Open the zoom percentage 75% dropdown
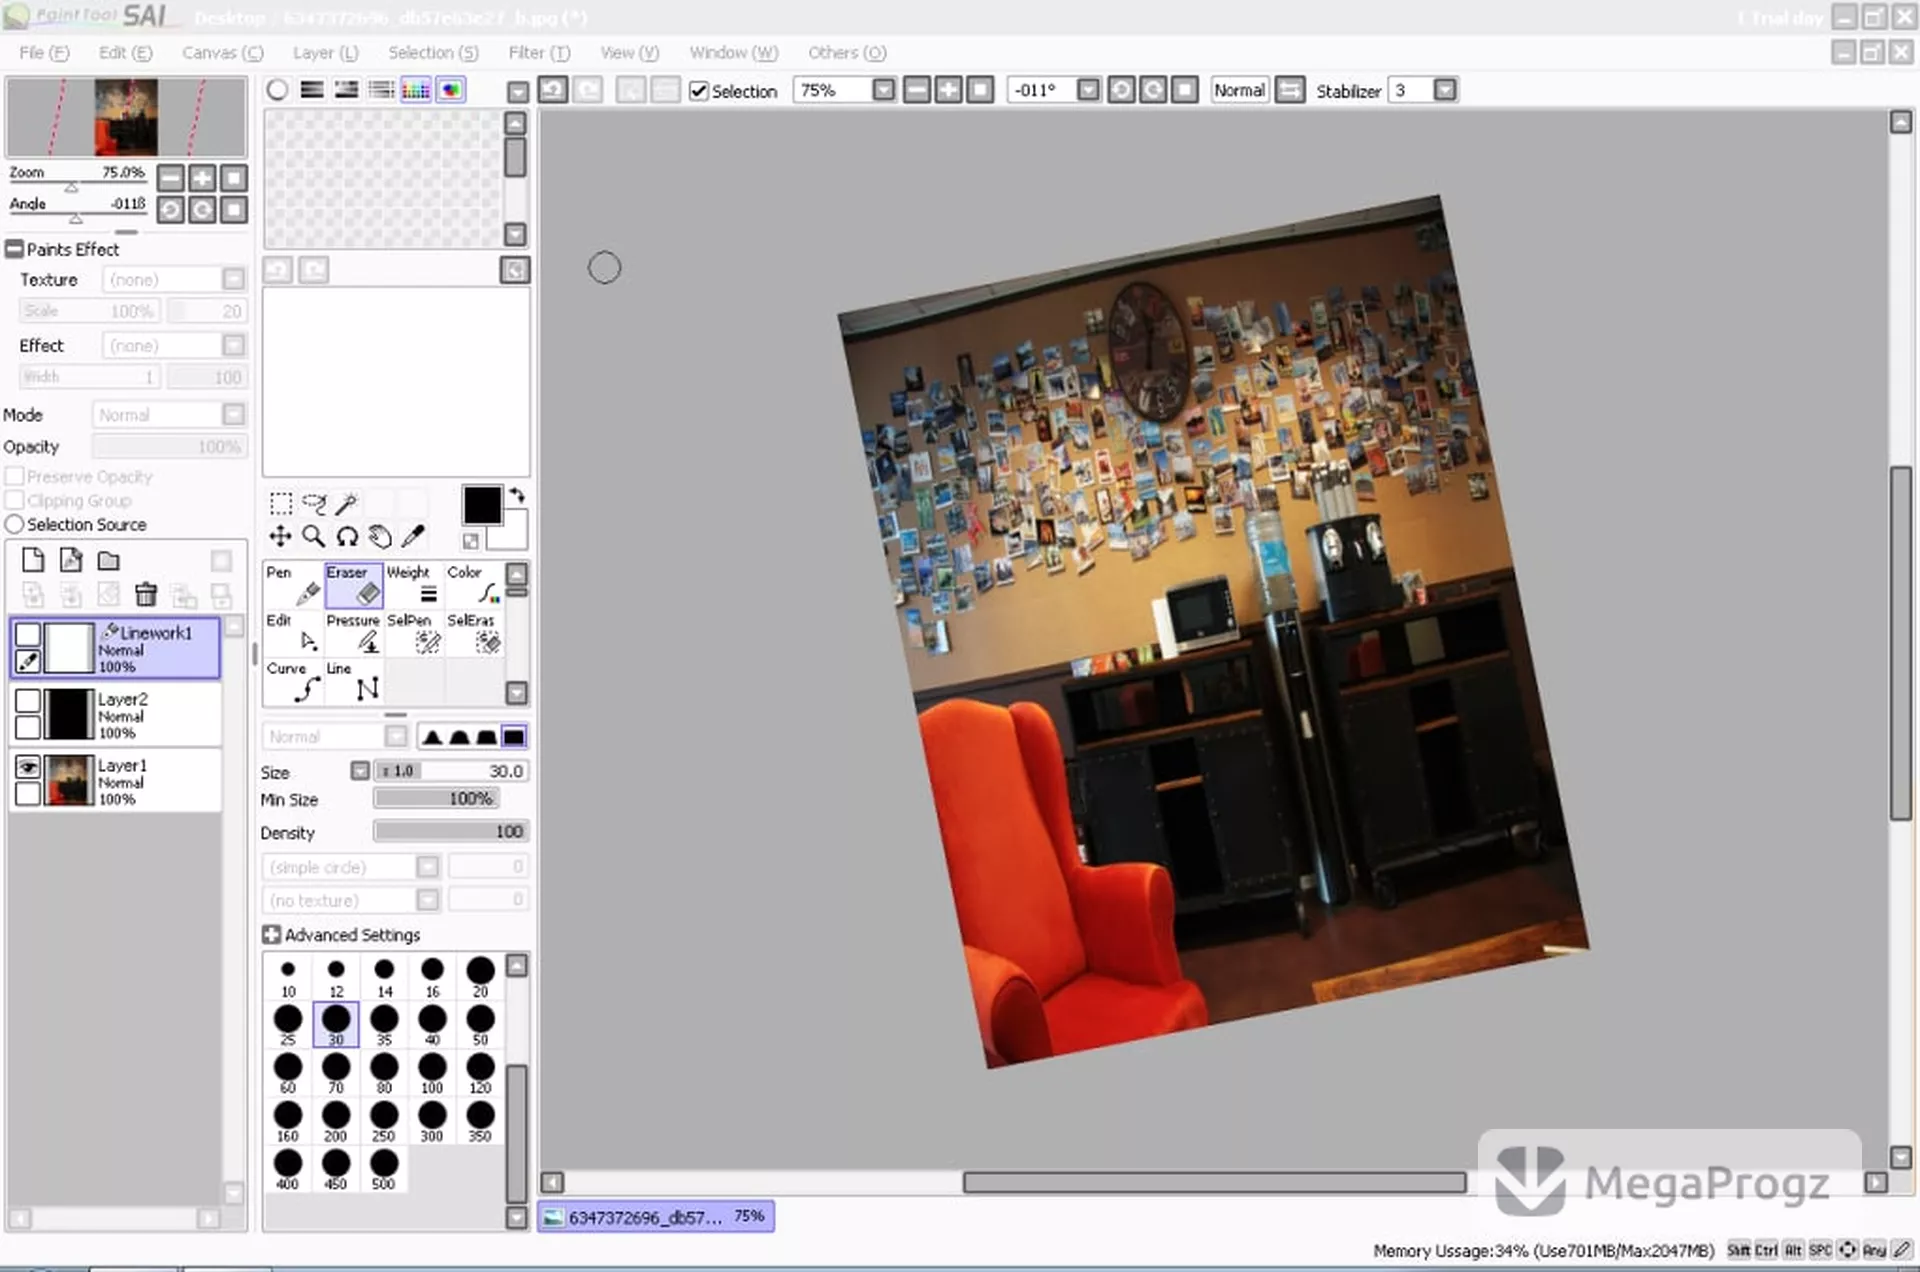This screenshot has width=1920, height=1272. 883,90
